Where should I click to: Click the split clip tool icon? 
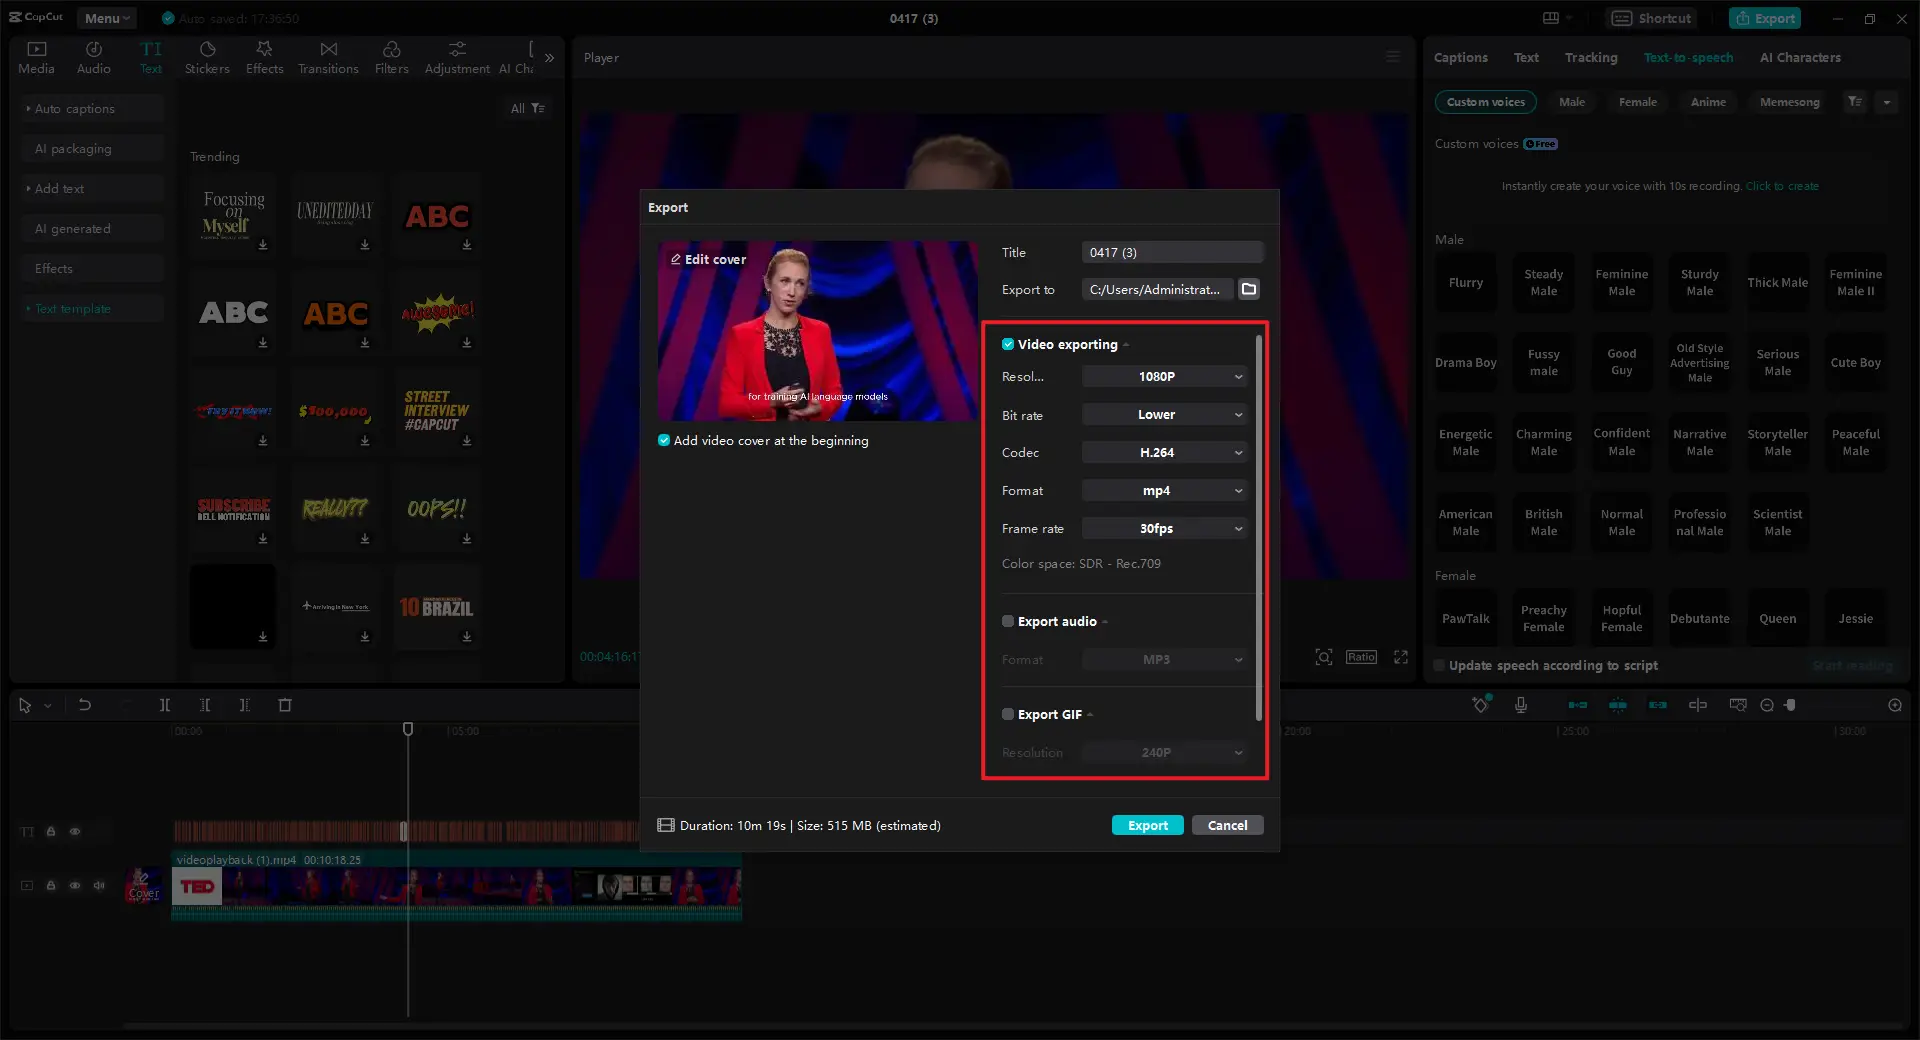click(165, 705)
